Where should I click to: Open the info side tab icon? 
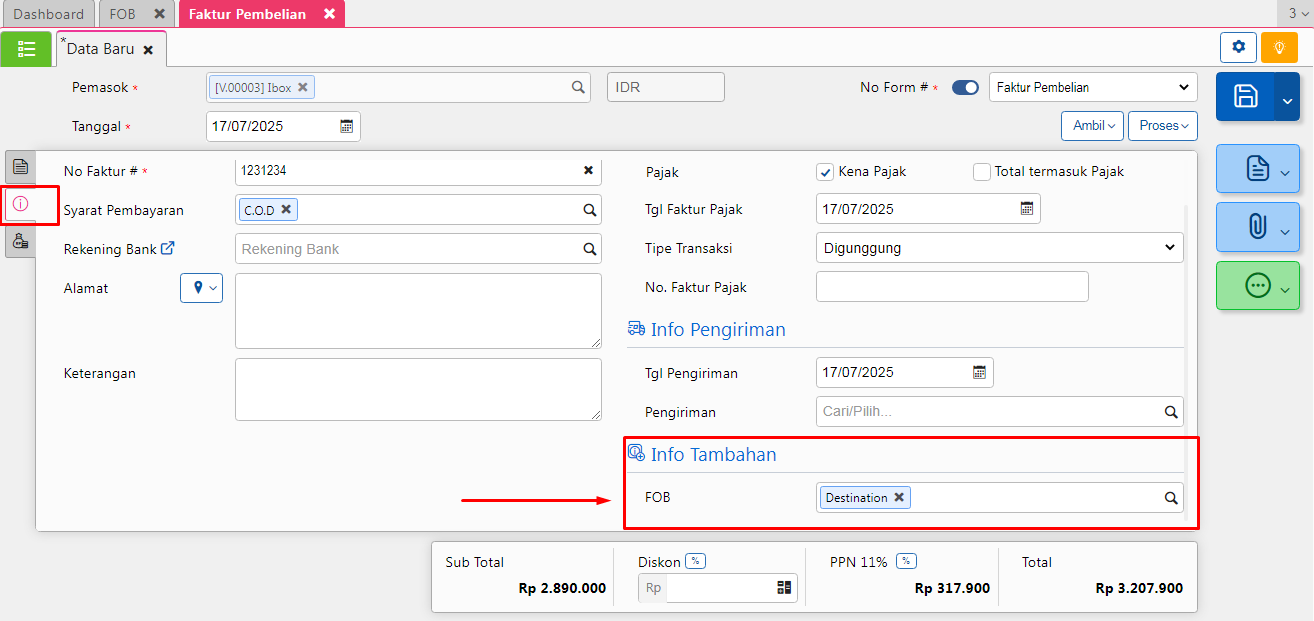coord(20,204)
